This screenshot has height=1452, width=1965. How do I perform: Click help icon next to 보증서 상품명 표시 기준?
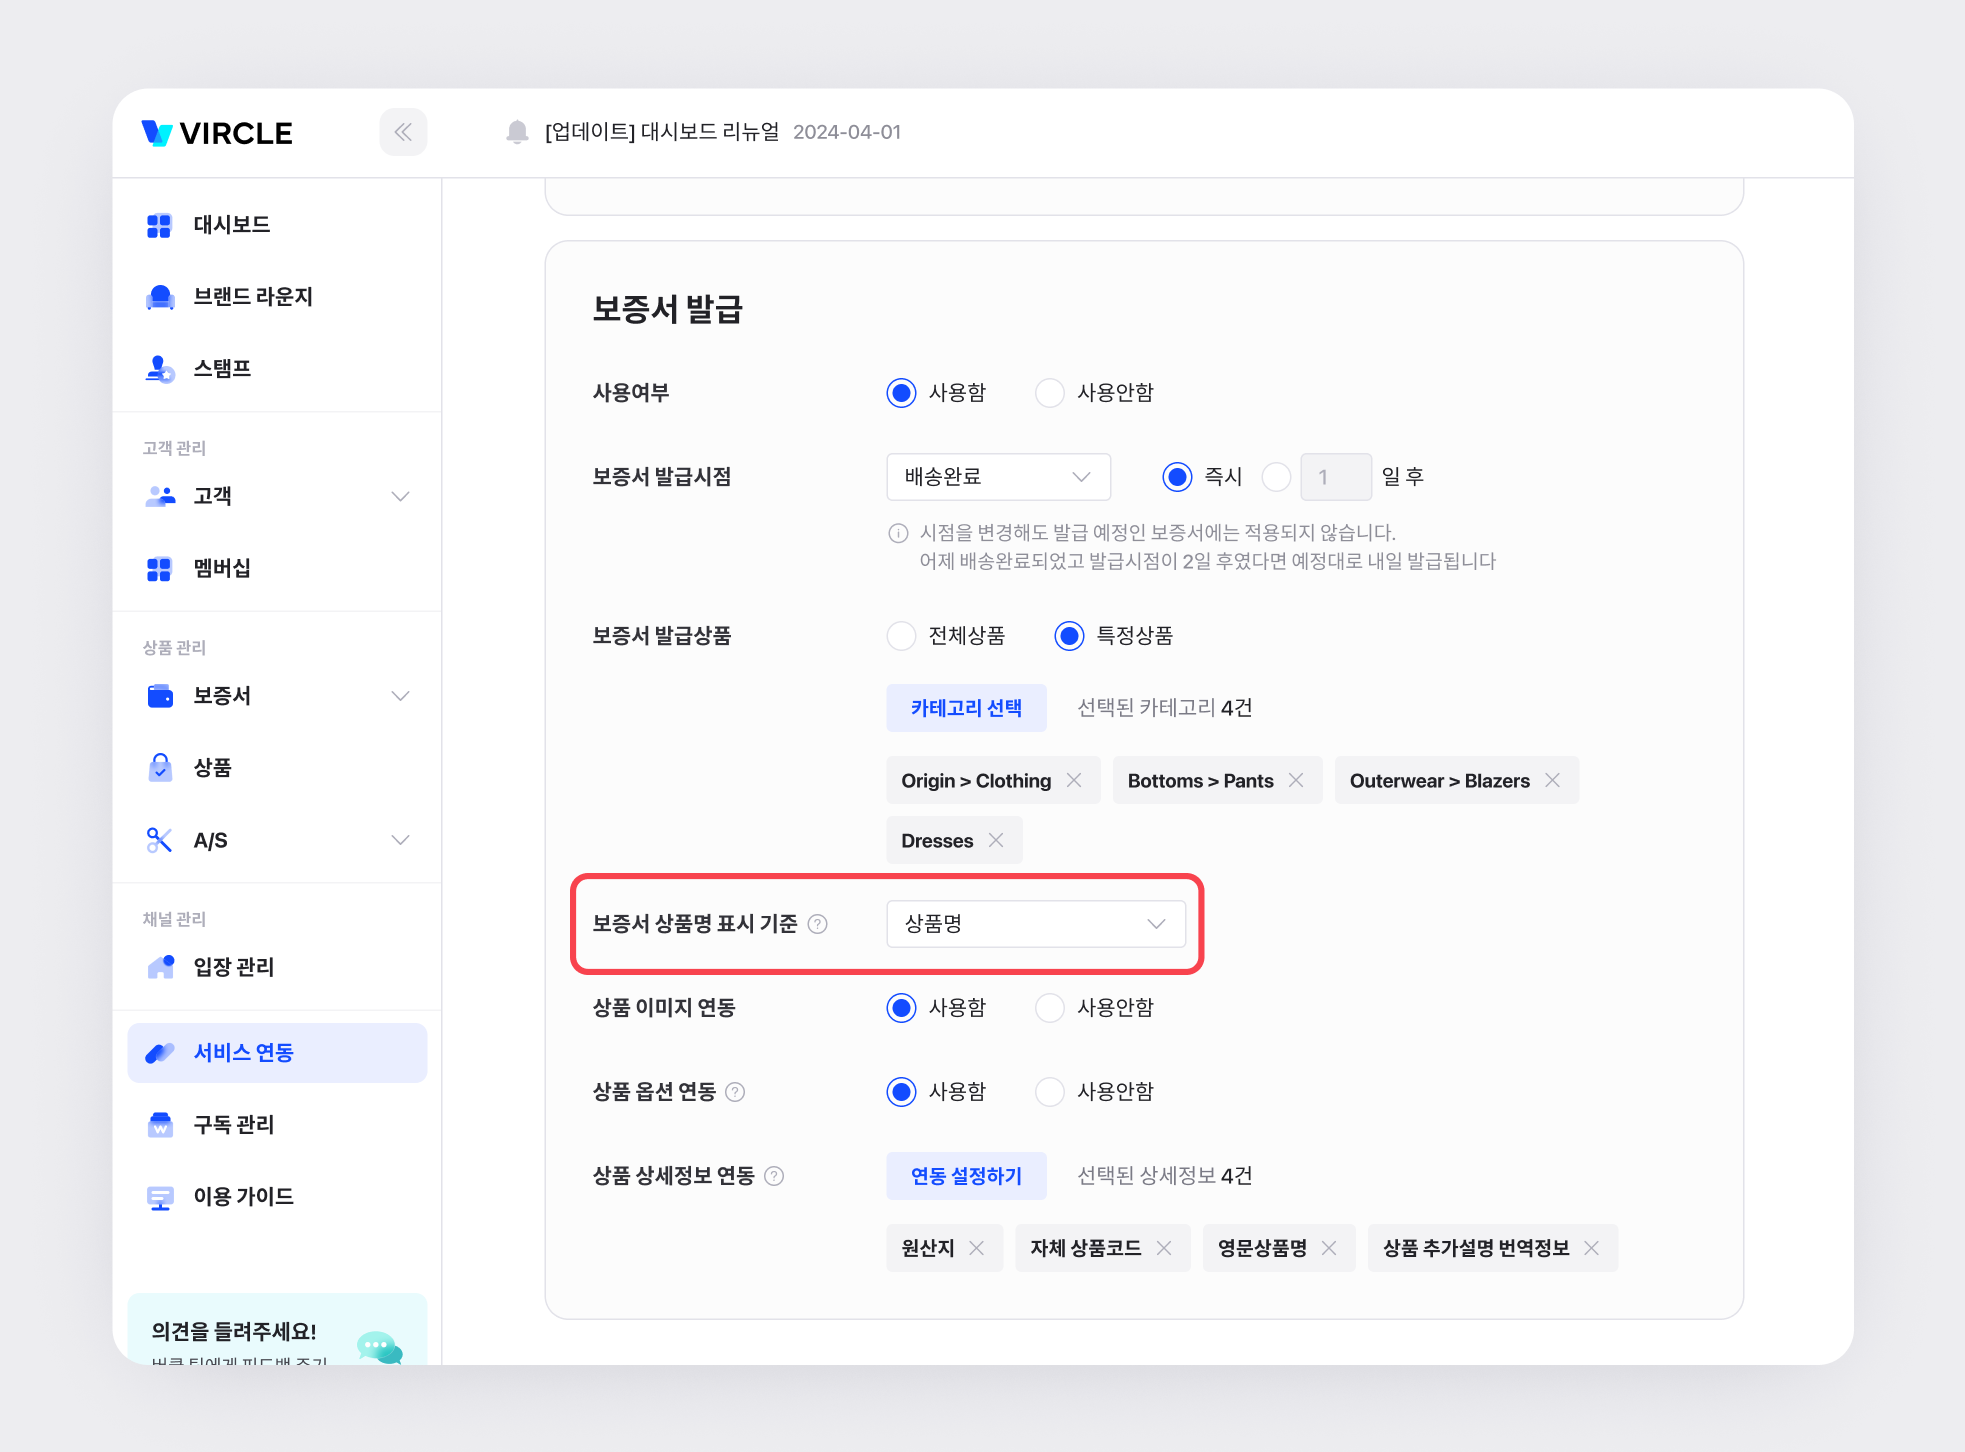pyautogui.click(x=817, y=924)
